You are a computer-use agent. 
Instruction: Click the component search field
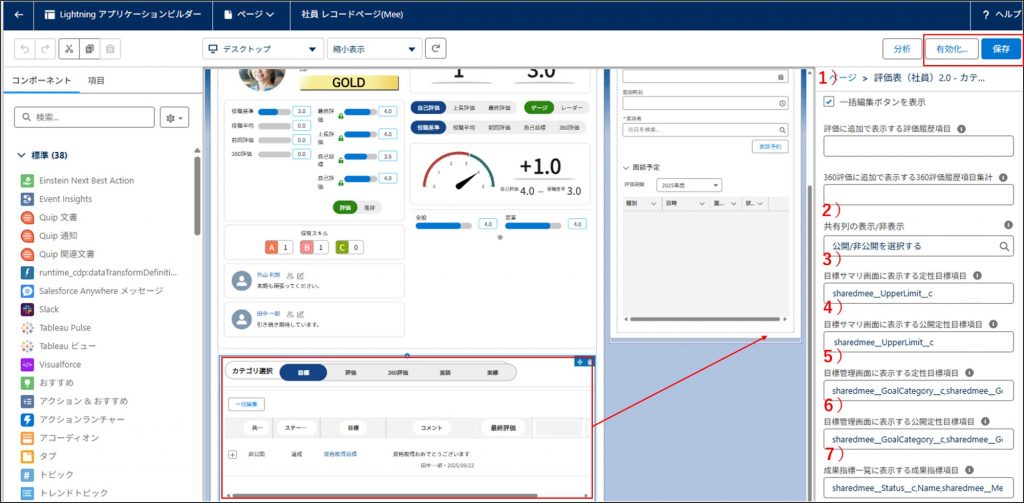pyautogui.click(x=85, y=117)
